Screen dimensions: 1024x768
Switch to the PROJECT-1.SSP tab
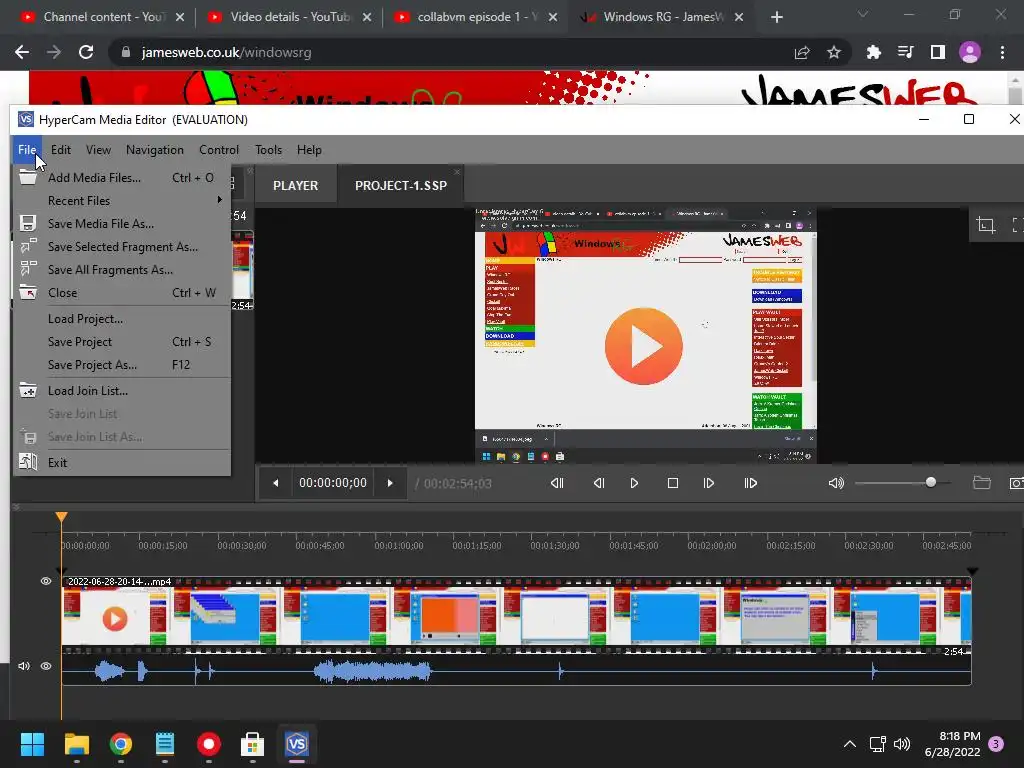point(400,185)
